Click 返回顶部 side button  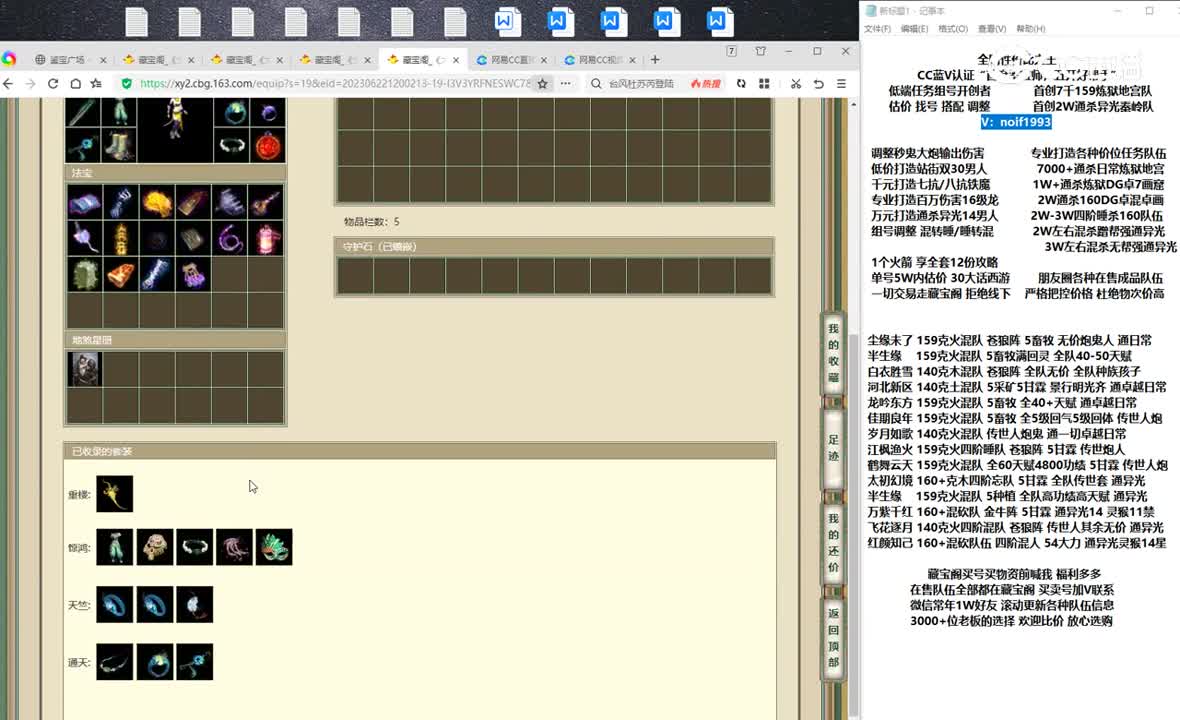(833, 638)
